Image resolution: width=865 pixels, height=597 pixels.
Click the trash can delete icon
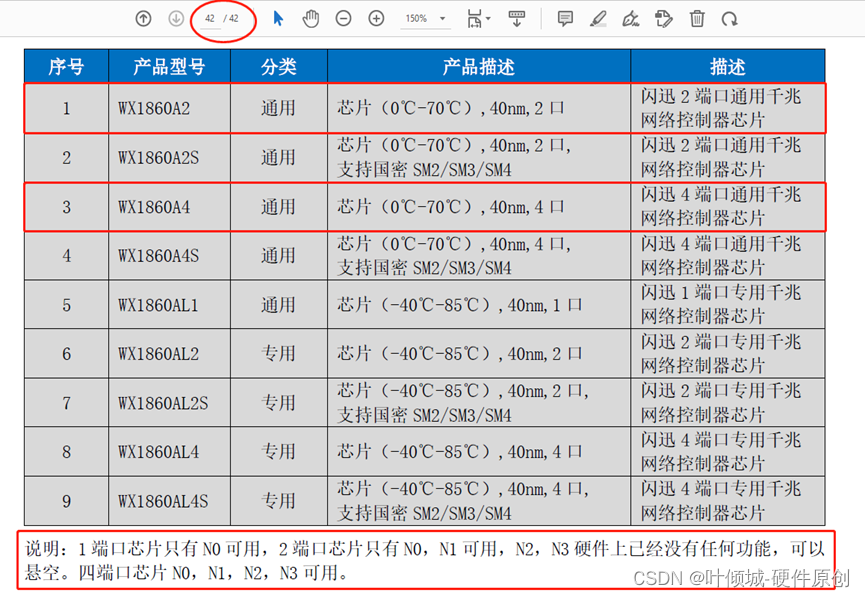pos(697,19)
